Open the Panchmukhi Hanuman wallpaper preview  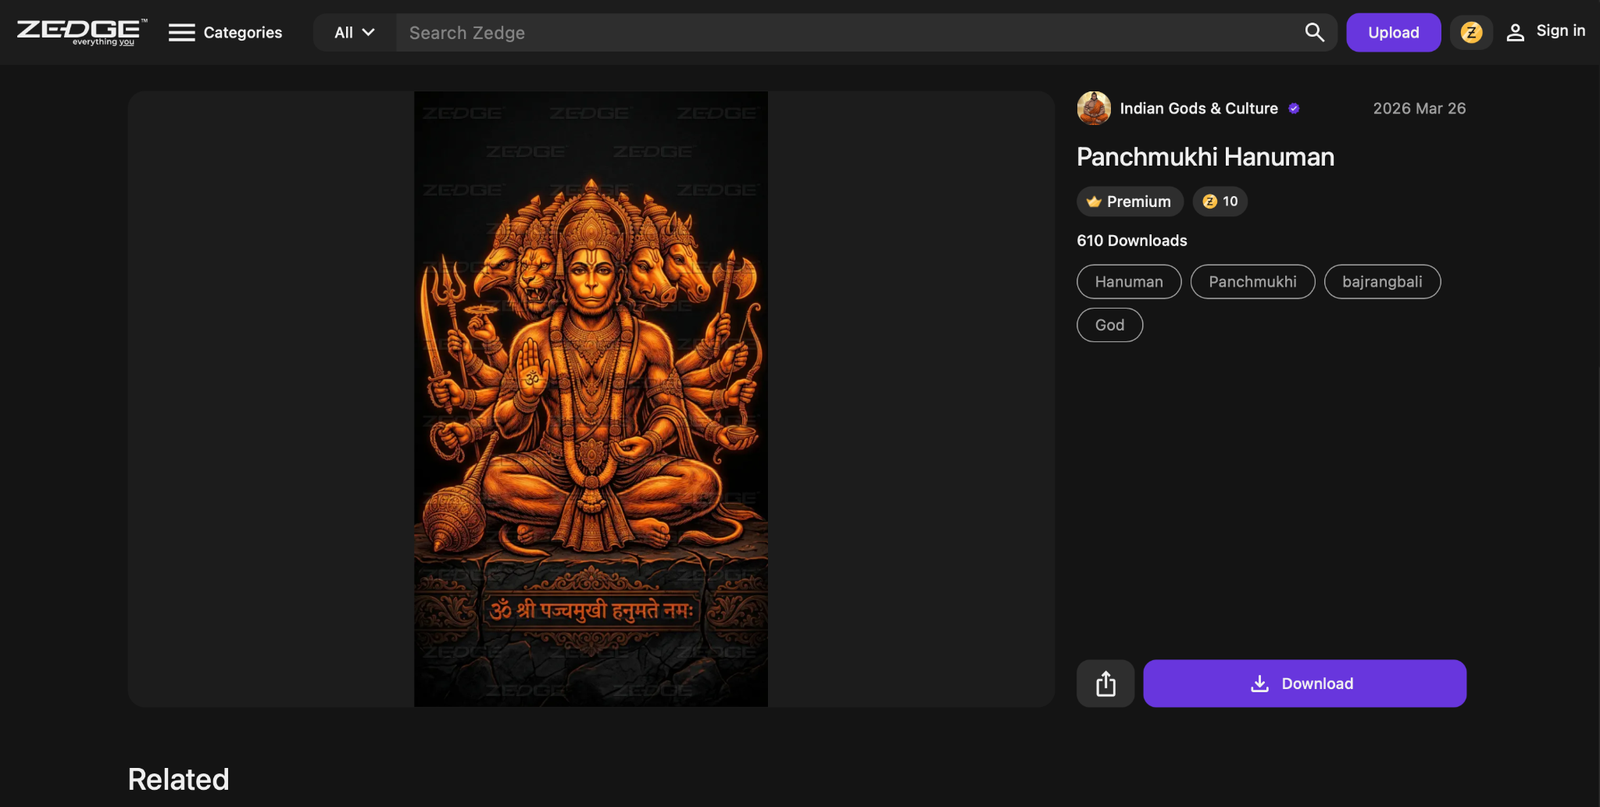tap(591, 399)
